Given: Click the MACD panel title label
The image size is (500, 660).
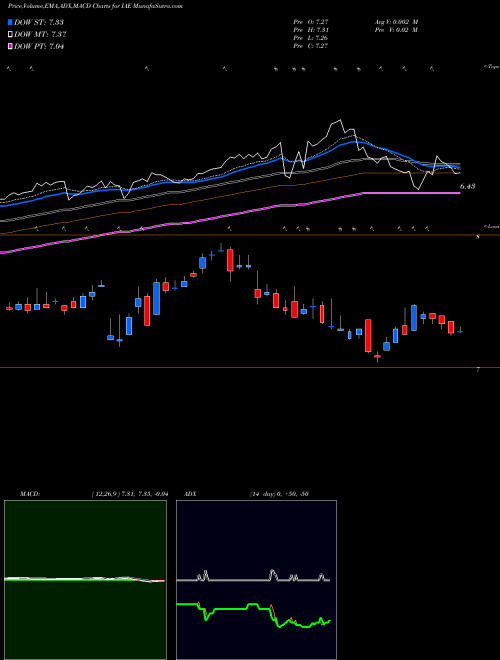Looking at the screenshot, I should [x=30, y=494].
